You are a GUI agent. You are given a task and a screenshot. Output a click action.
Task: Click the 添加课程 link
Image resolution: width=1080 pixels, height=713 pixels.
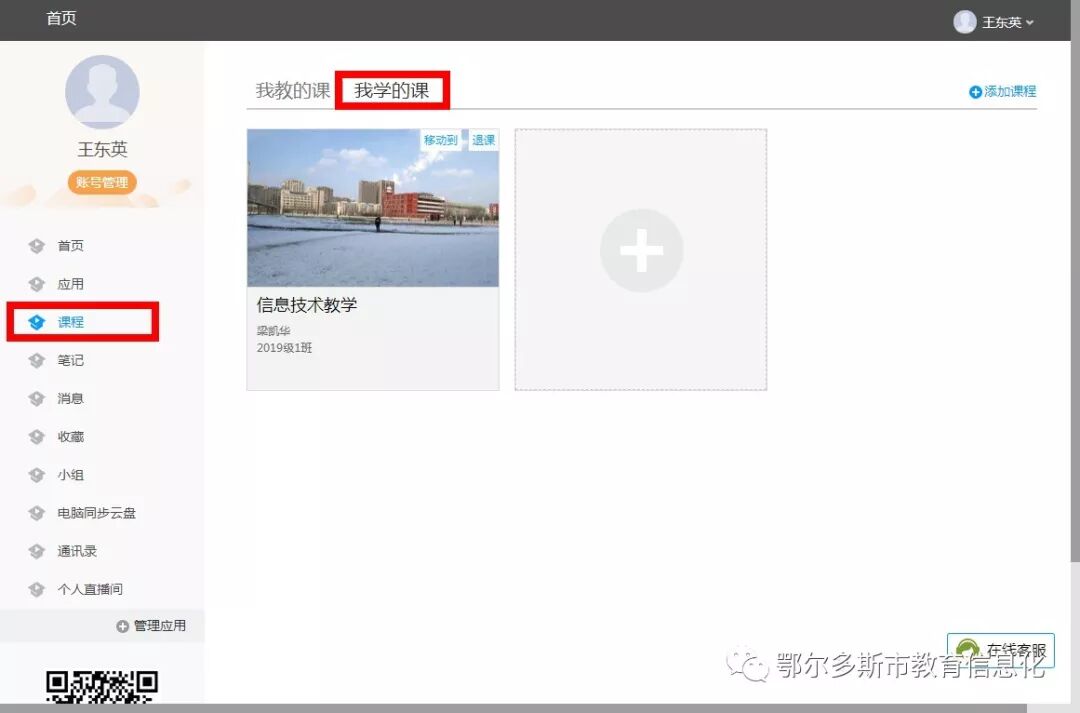pos(1003,92)
